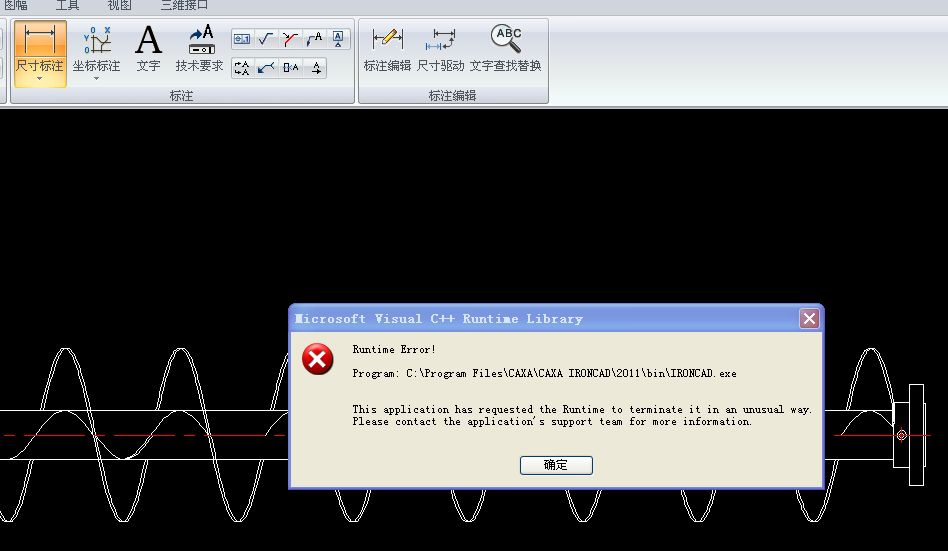The image size is (948, 551).
Task: Click the IRONCAD.exe program path text
Action: [544, 374]
